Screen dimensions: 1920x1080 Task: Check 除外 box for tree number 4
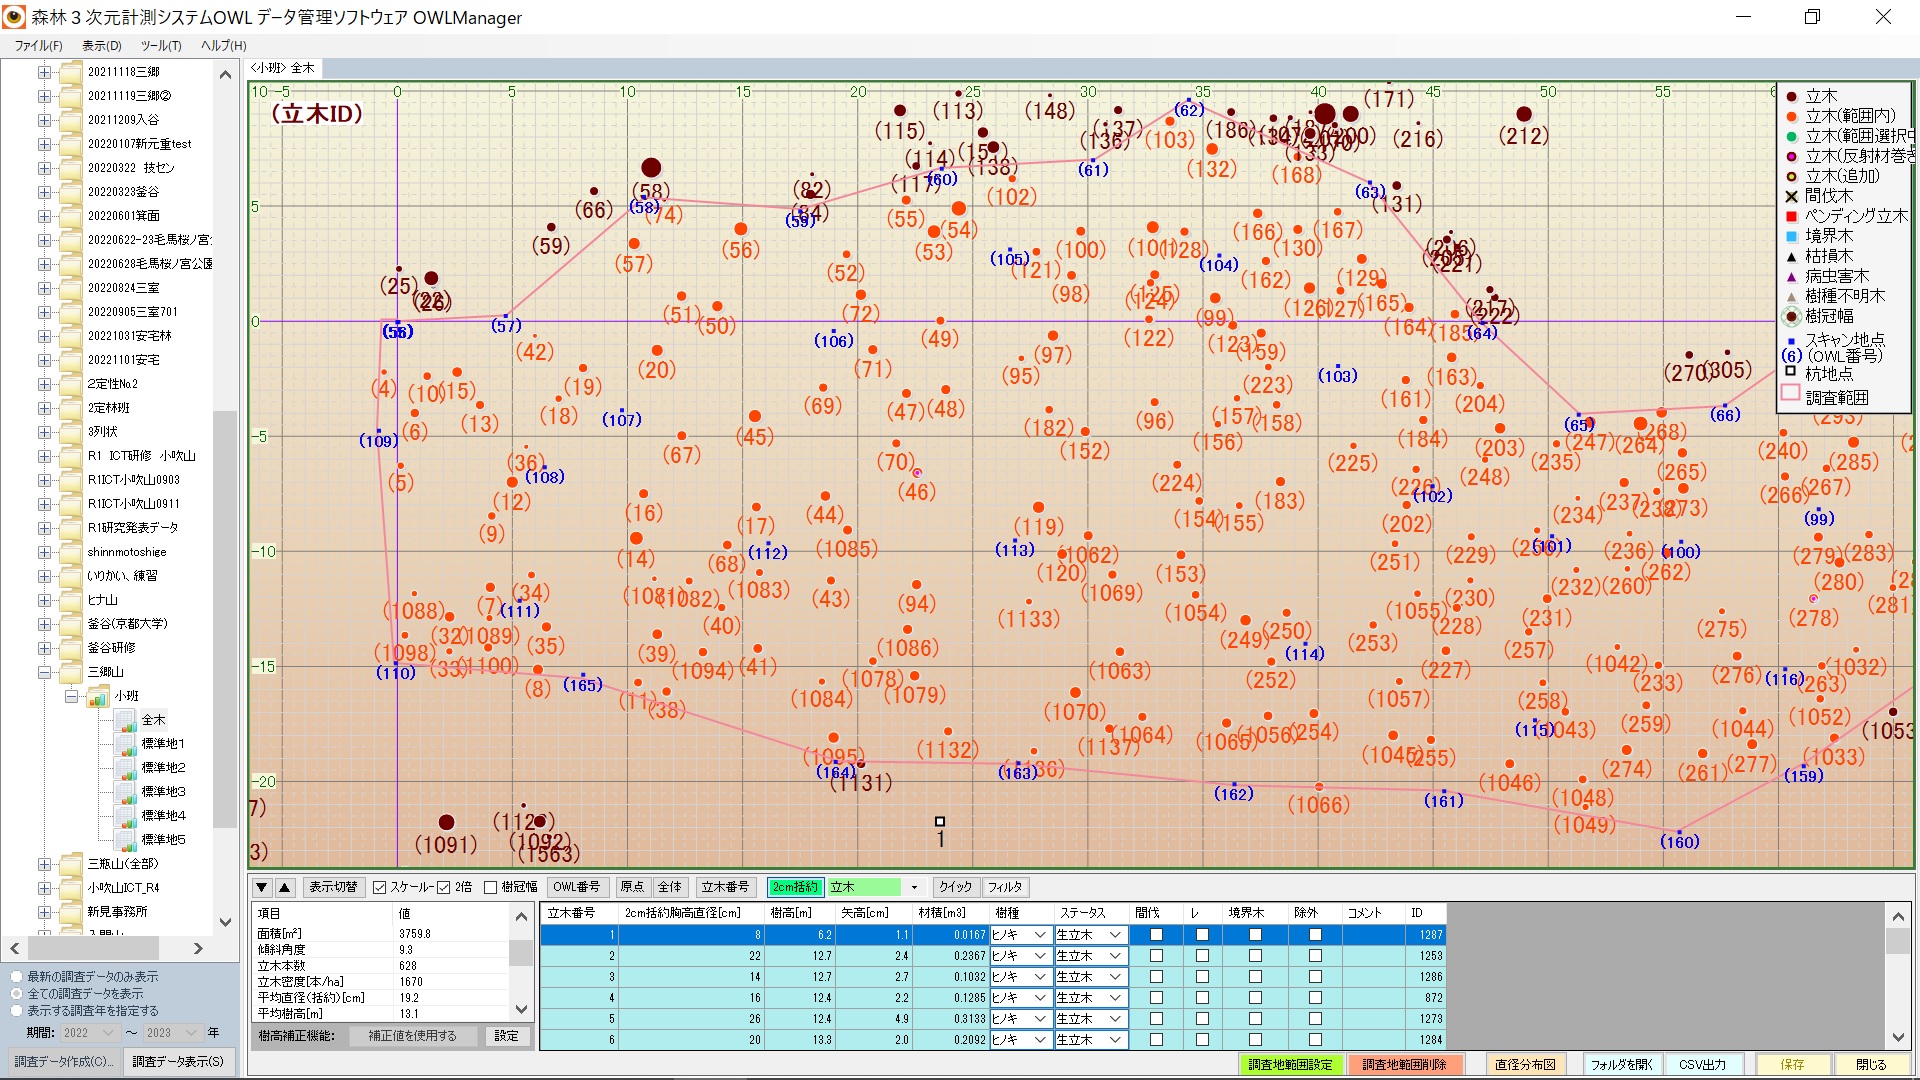pos(1315,998)
